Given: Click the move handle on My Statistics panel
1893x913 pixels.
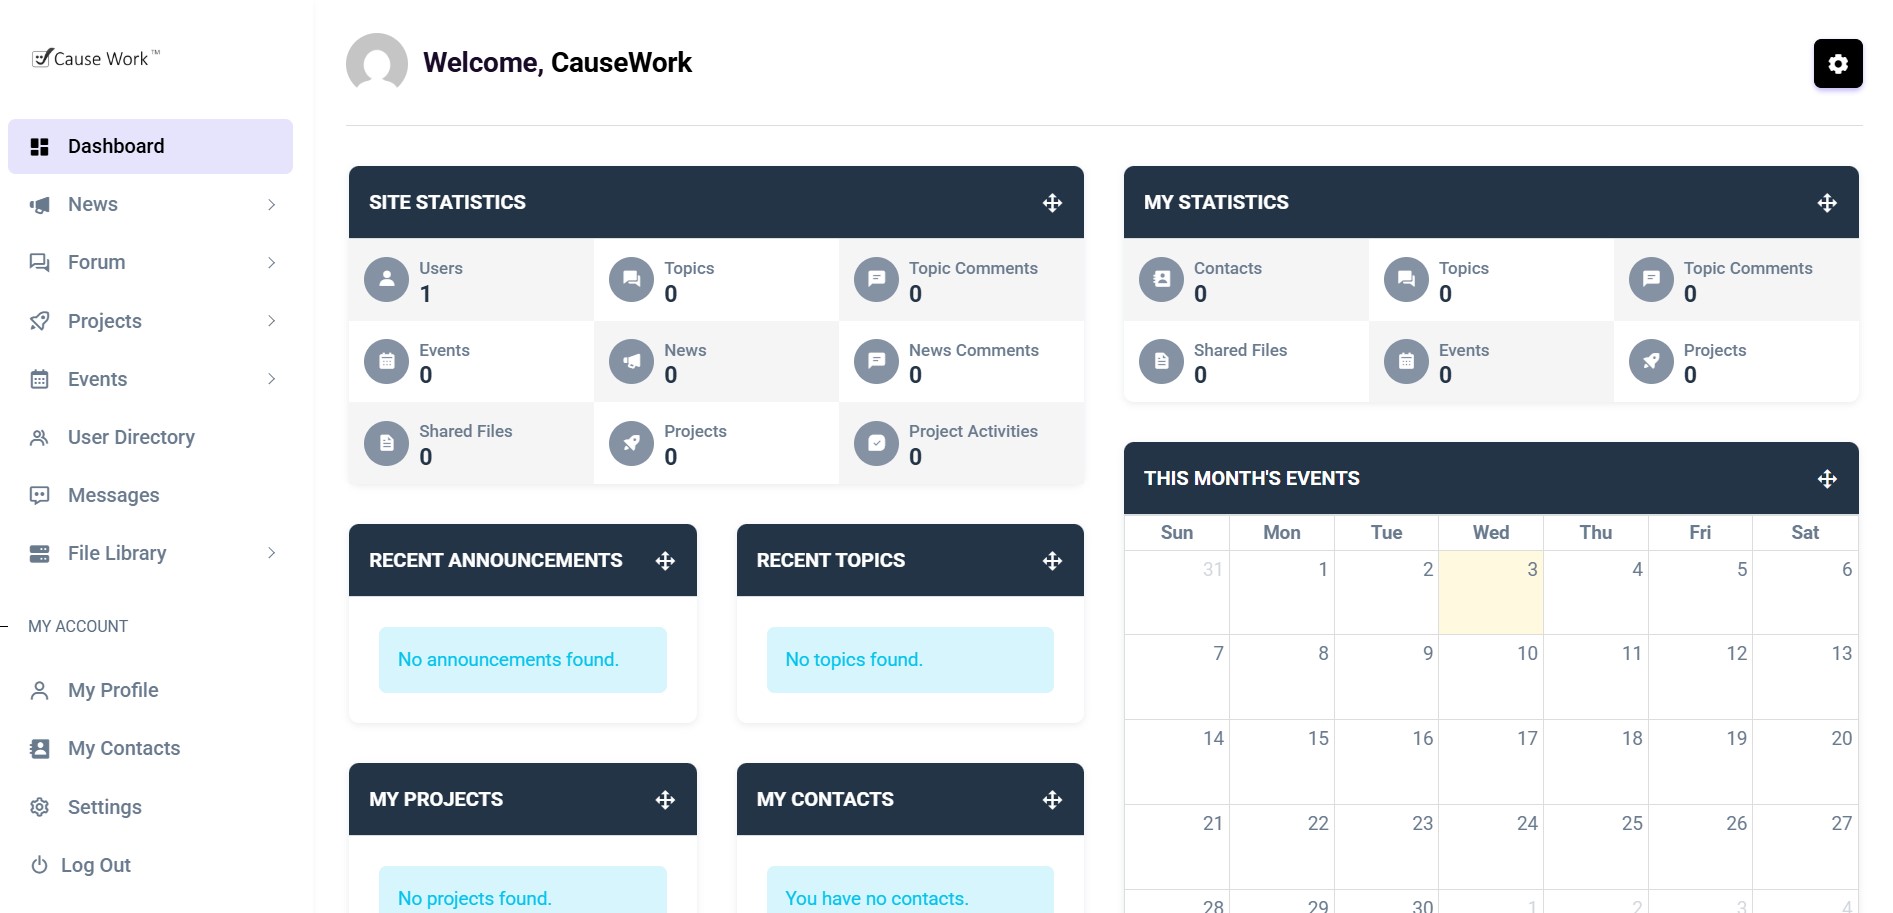Looking at the screenshot, I should 1826,203.
